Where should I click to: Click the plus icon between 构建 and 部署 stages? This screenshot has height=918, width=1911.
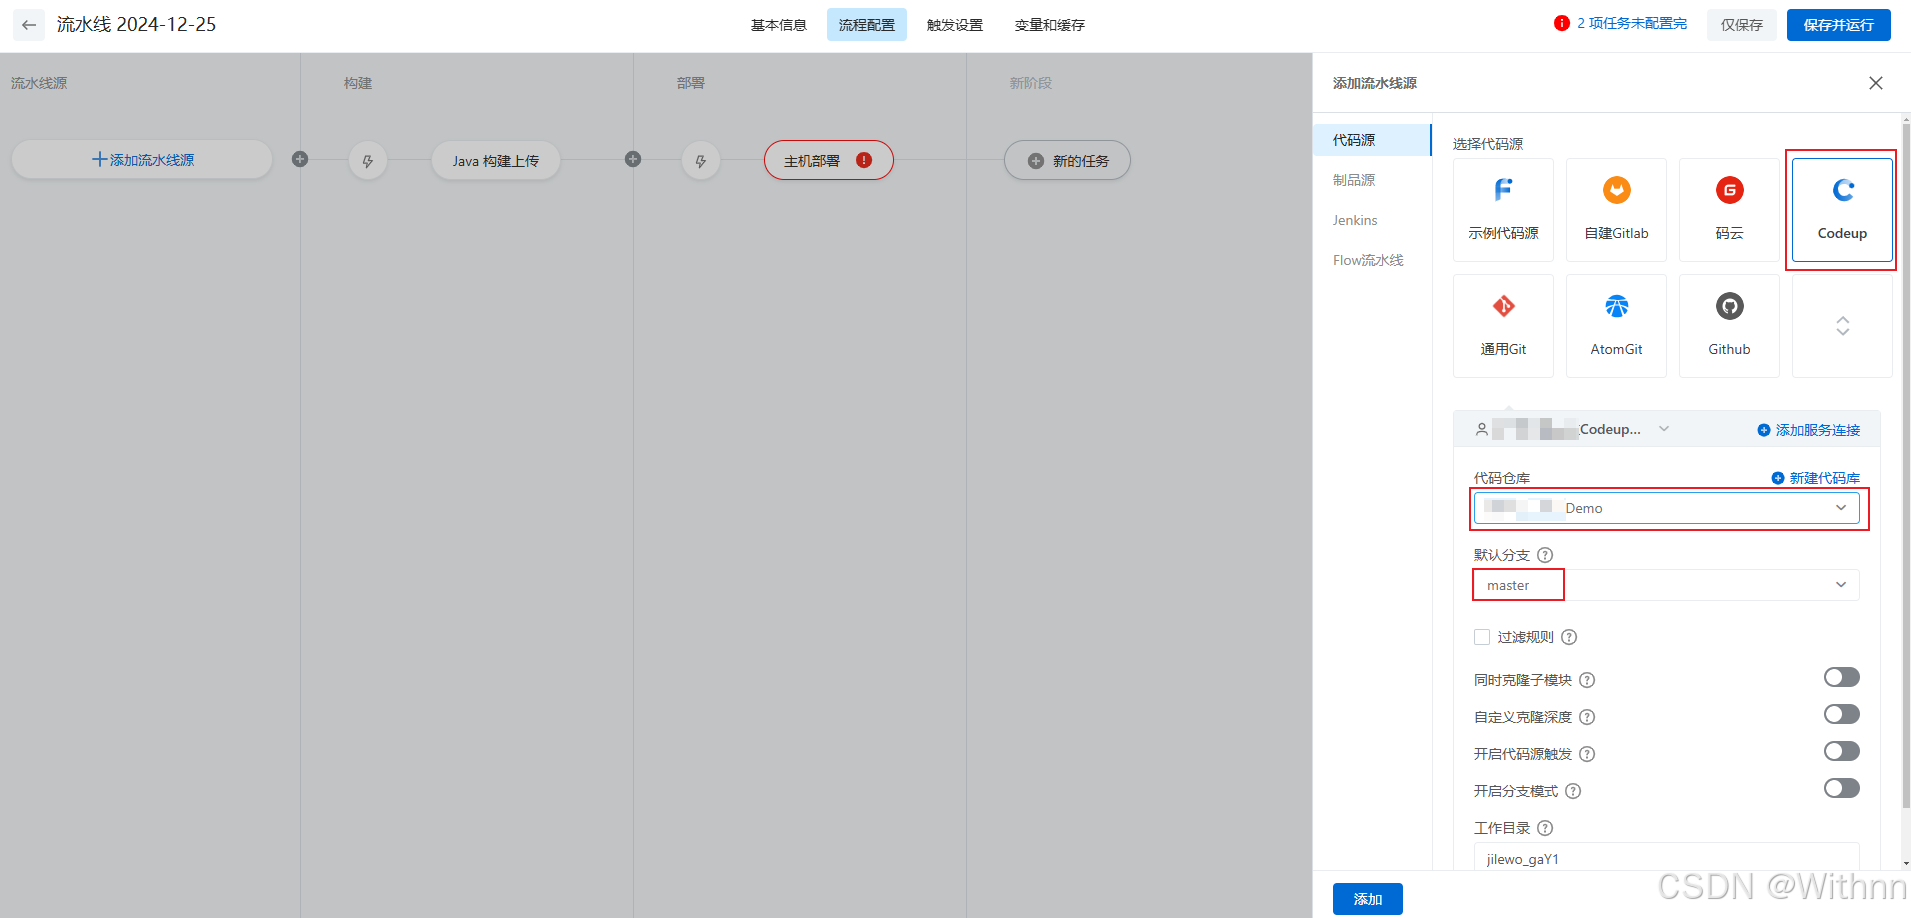632,158
